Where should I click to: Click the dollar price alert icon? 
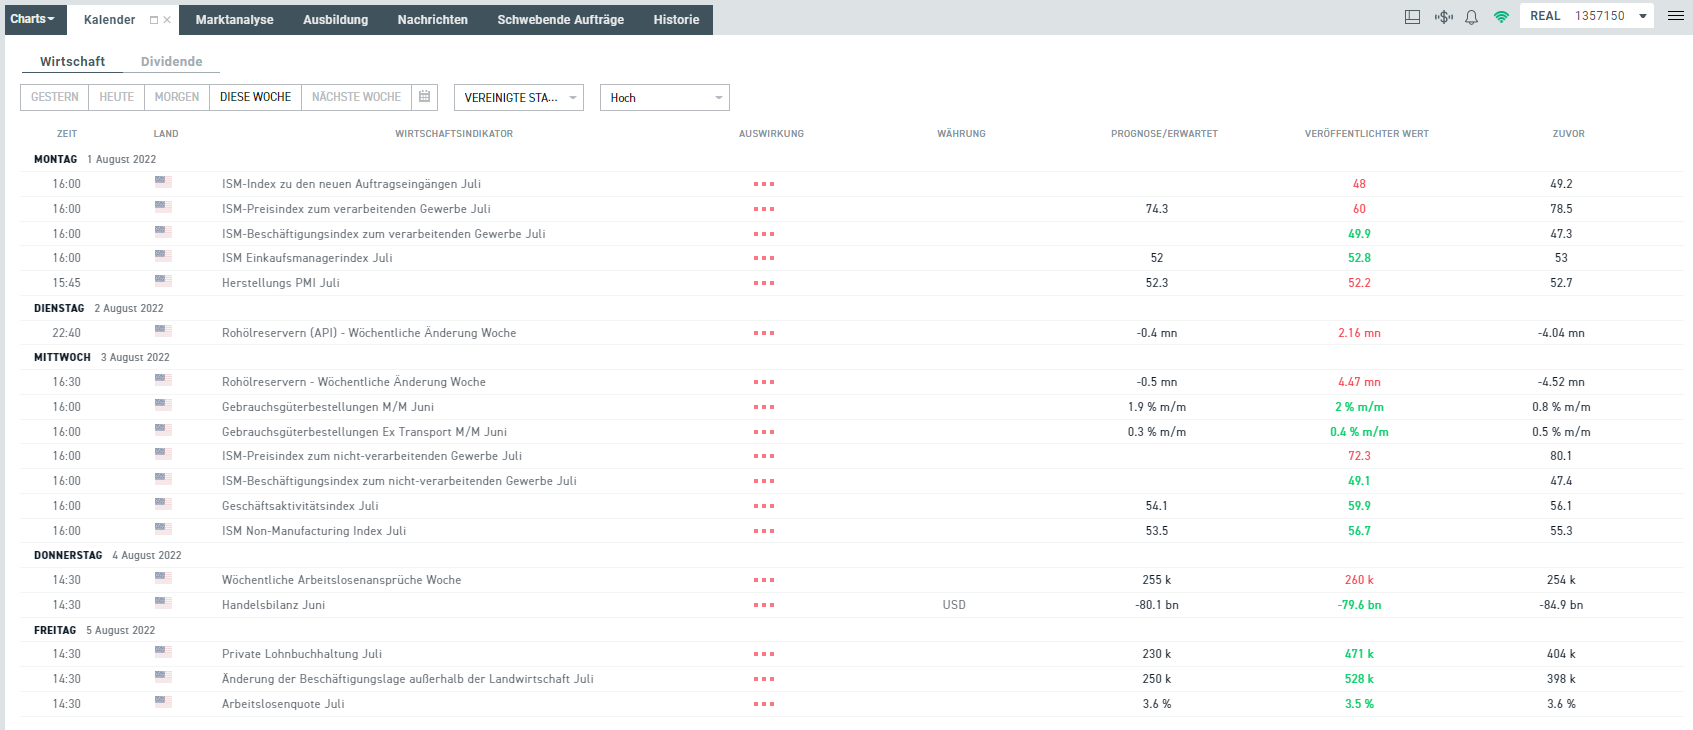pyautogui.click(x=1443, y=17)
